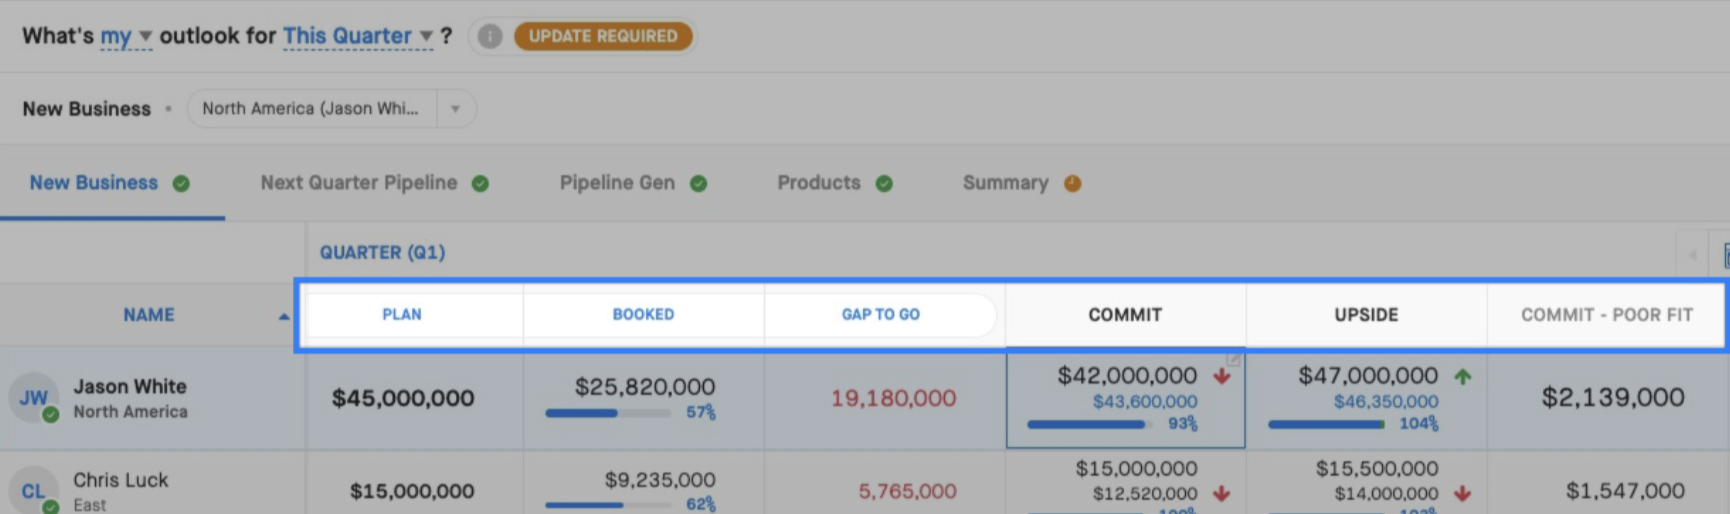
Task: Click Chris Luck's $9,235,000 booked value
Action: click(660, 480)
